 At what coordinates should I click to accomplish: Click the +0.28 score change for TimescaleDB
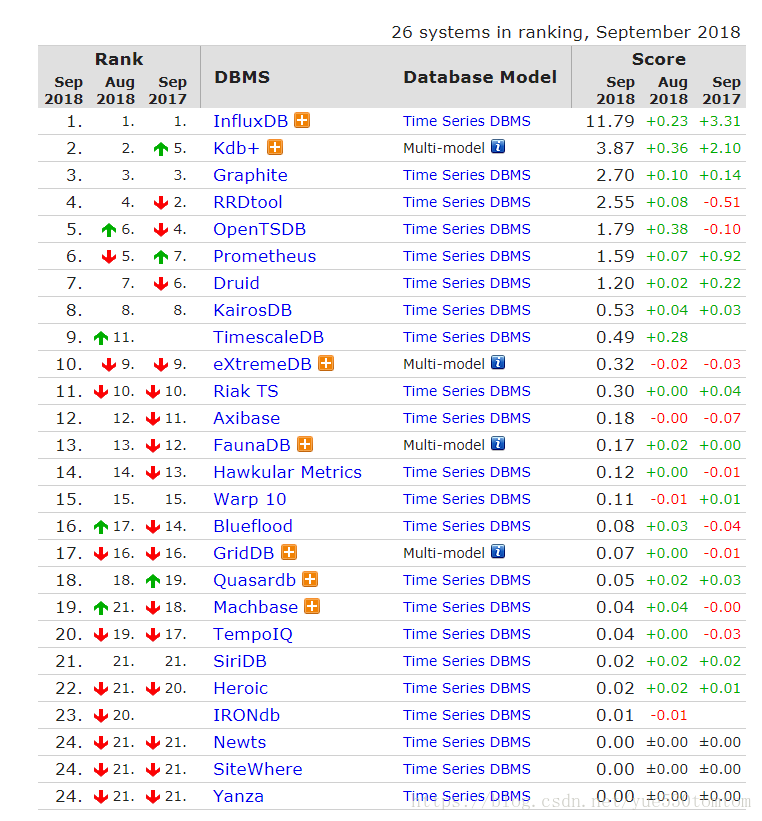[667, 337]
